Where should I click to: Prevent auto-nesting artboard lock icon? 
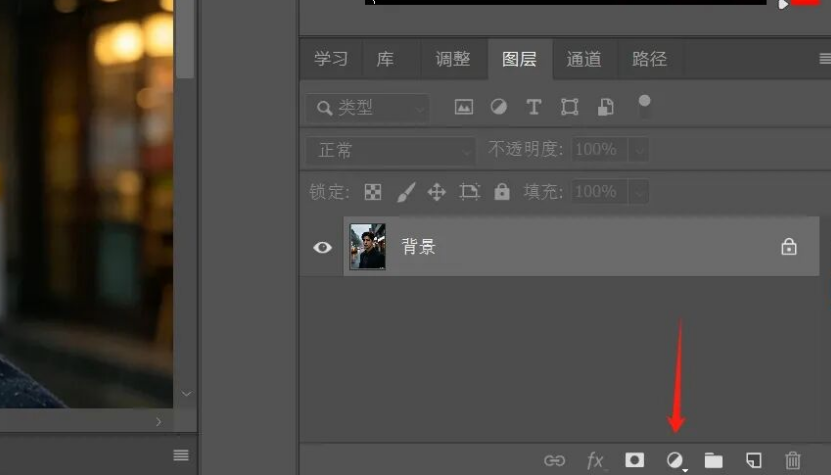(470, 191)
